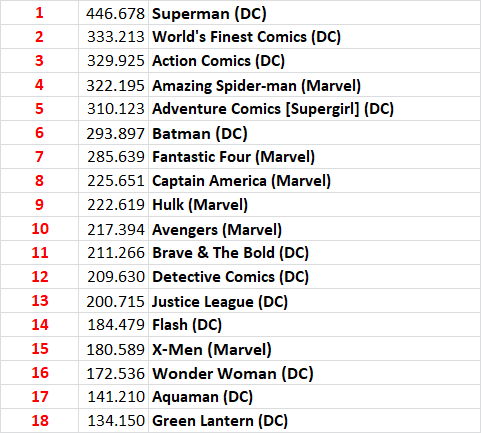Select the Batman (DC) cell
The width and height of the screenshot is (481, 433).
click(x=314, y=133)
